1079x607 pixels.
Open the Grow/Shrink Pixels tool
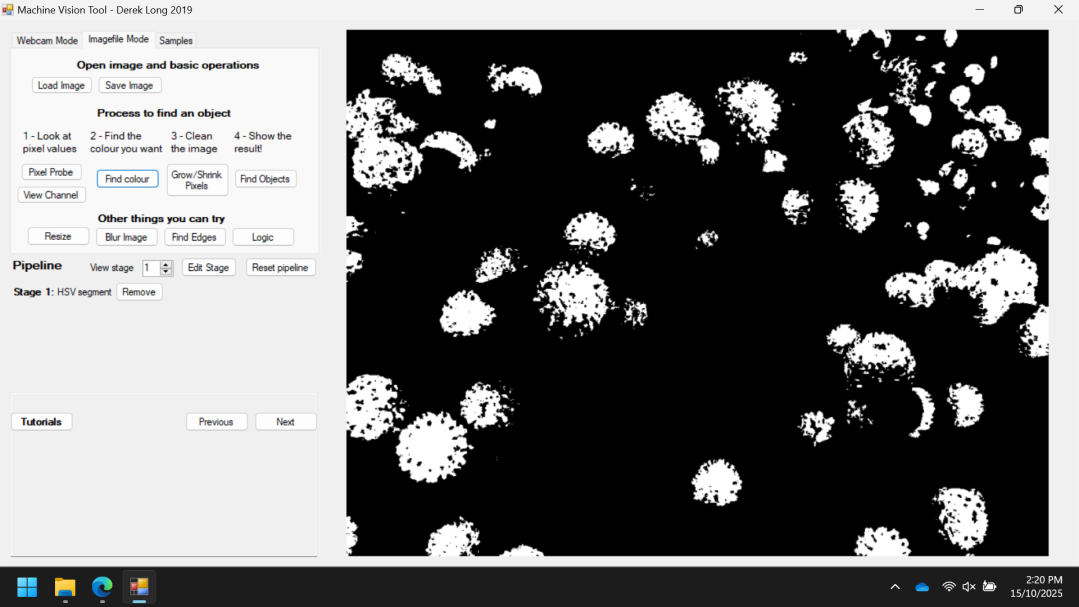point(197,180)
